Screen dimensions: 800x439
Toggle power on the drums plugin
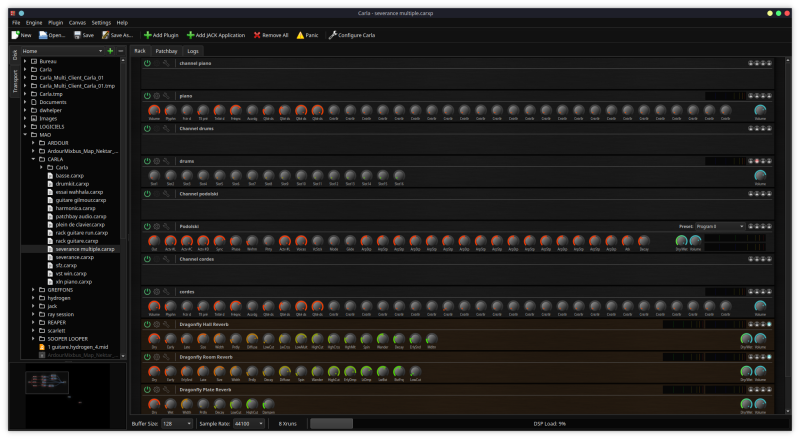tap(147, 161)
